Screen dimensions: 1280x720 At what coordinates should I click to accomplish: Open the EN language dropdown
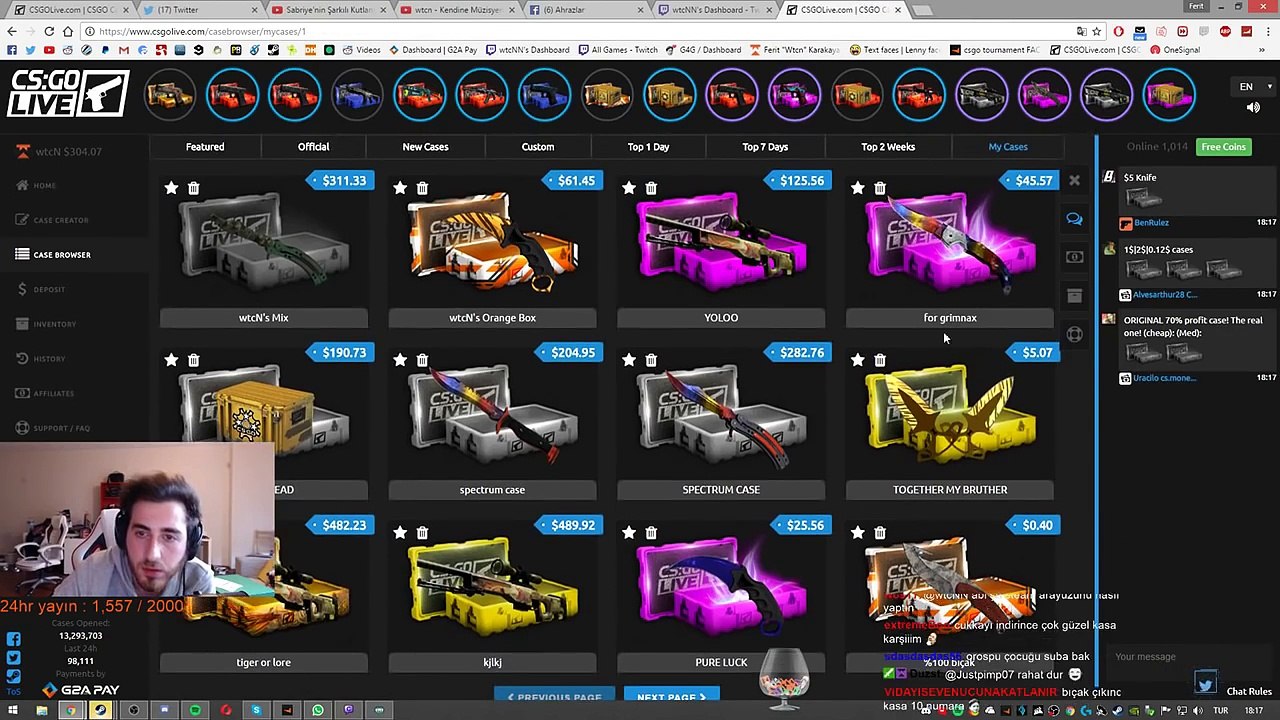tap(1252, 87)
